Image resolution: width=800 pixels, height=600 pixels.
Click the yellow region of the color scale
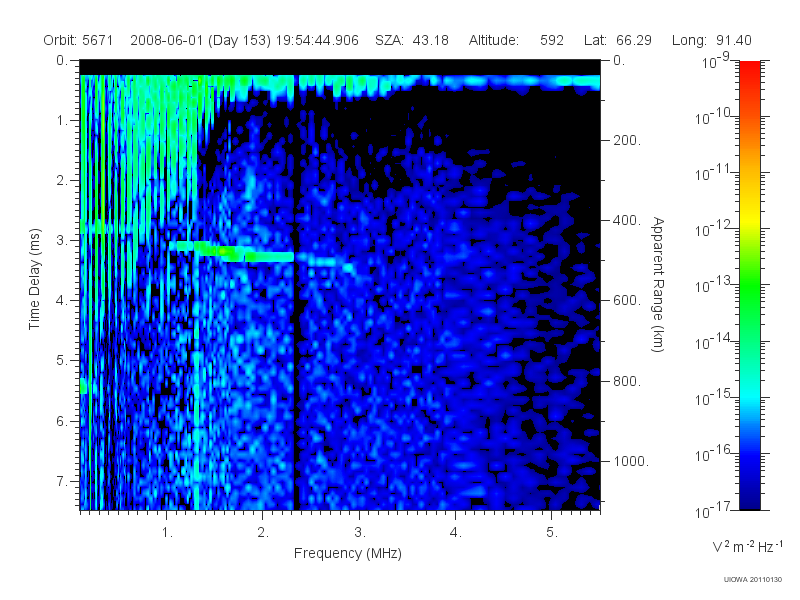pos(749,217)
